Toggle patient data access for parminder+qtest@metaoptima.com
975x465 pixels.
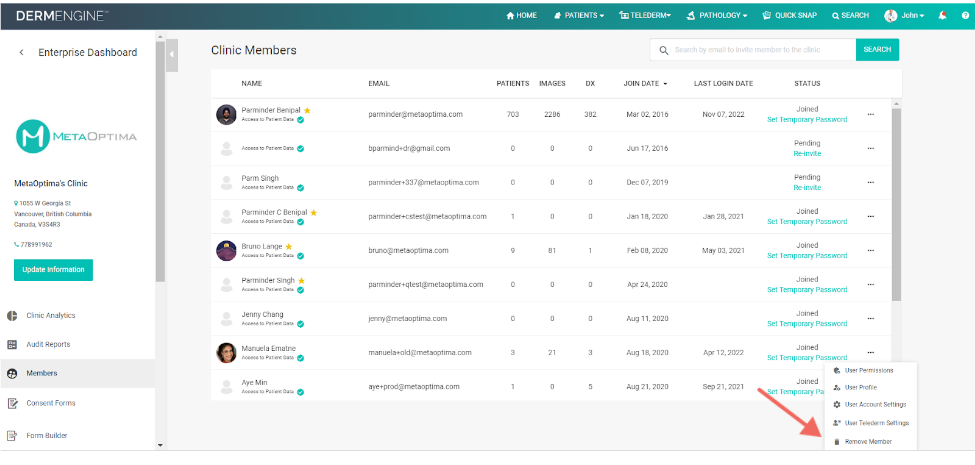pyautogui.click(x=300, y=290)
